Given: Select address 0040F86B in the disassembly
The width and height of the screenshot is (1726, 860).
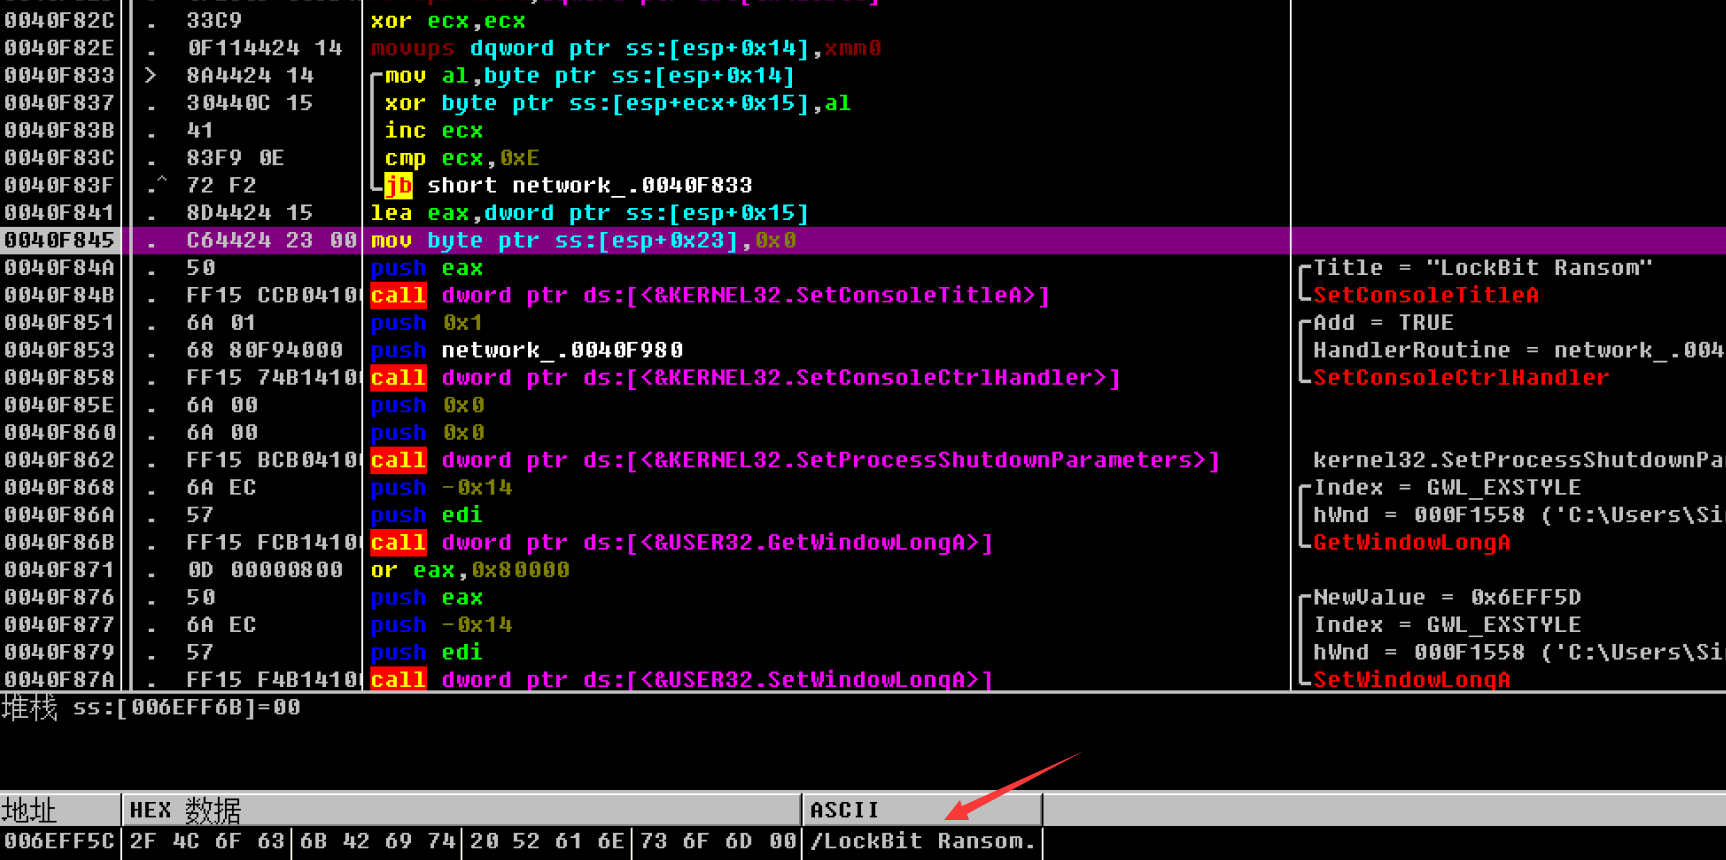Looking at the screenshot, I should [x=59, y=542].
